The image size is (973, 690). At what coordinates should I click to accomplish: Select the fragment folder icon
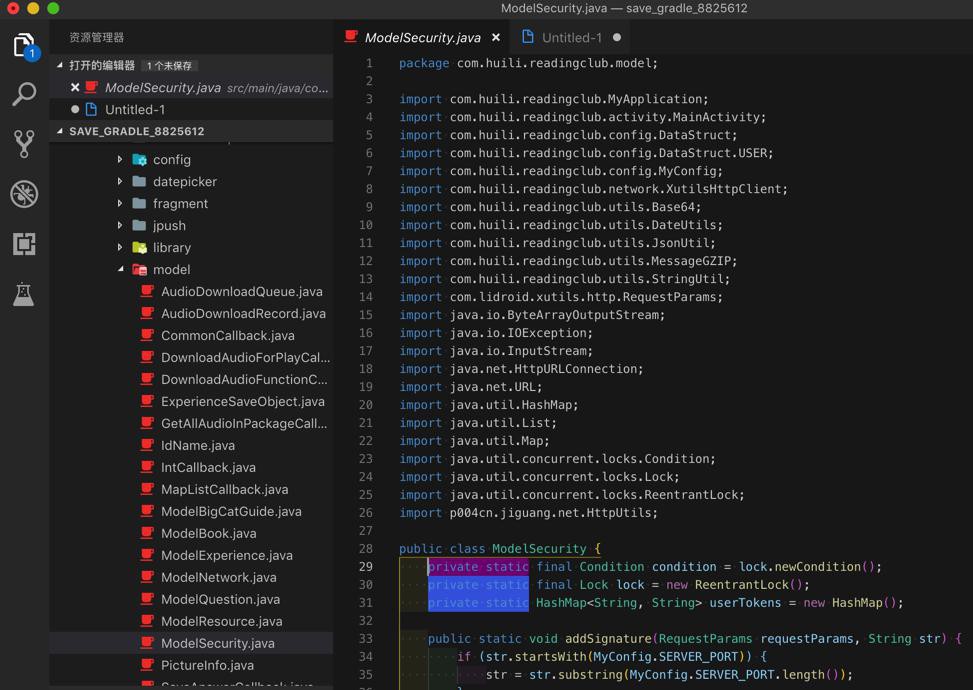coord(140,204)
